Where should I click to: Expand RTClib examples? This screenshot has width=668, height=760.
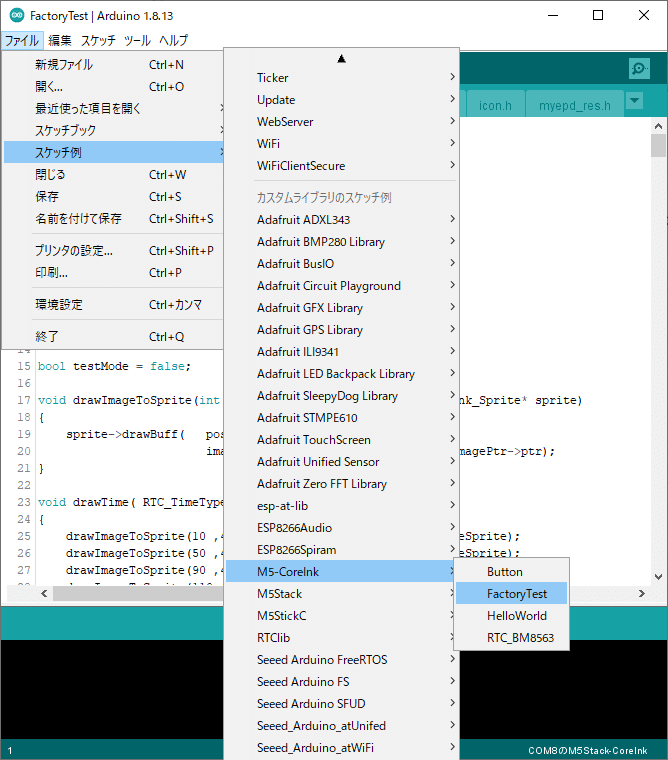coord(341,637)
